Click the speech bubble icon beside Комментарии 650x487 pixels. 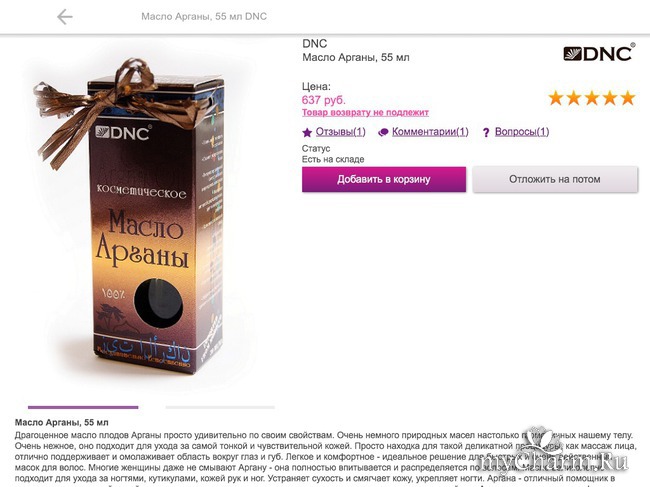pyautogui.click(x=383, y=133)
